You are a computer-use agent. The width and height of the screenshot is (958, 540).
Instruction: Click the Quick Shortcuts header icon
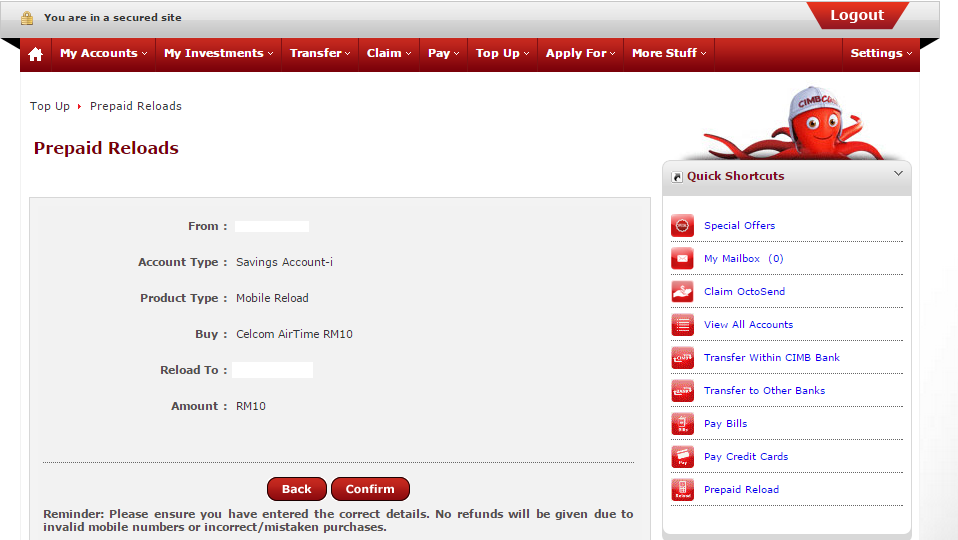click(x=677, y=177)
